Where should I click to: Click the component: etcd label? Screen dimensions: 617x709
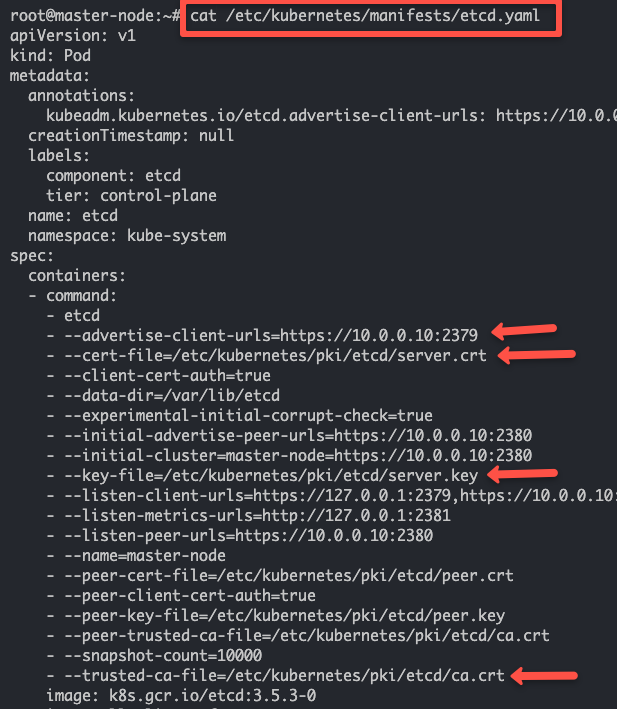click(x=99, y=176)
